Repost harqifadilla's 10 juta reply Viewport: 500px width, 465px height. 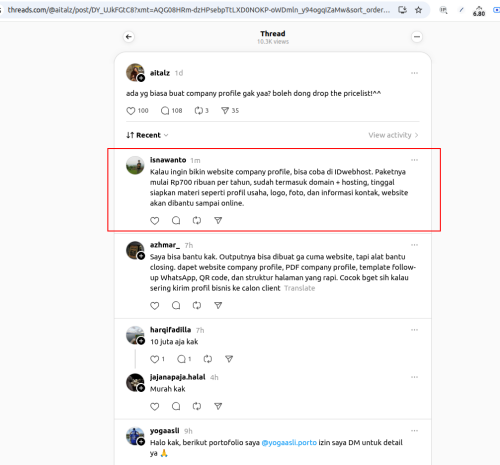pos(208,359)
